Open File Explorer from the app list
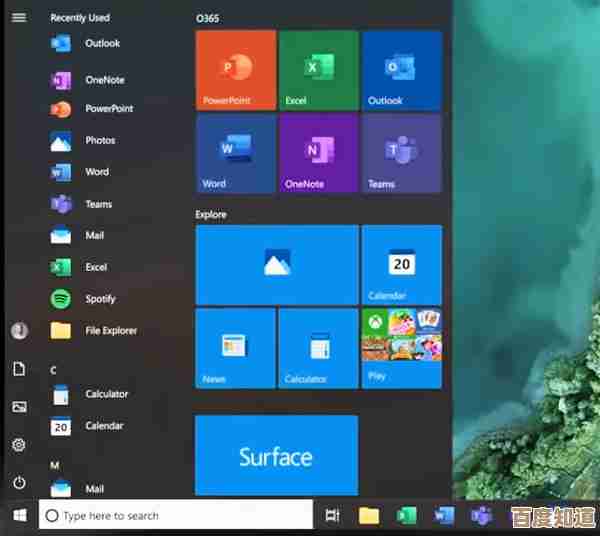The width and height of the screenshot is (600, 536). (93, 331)
